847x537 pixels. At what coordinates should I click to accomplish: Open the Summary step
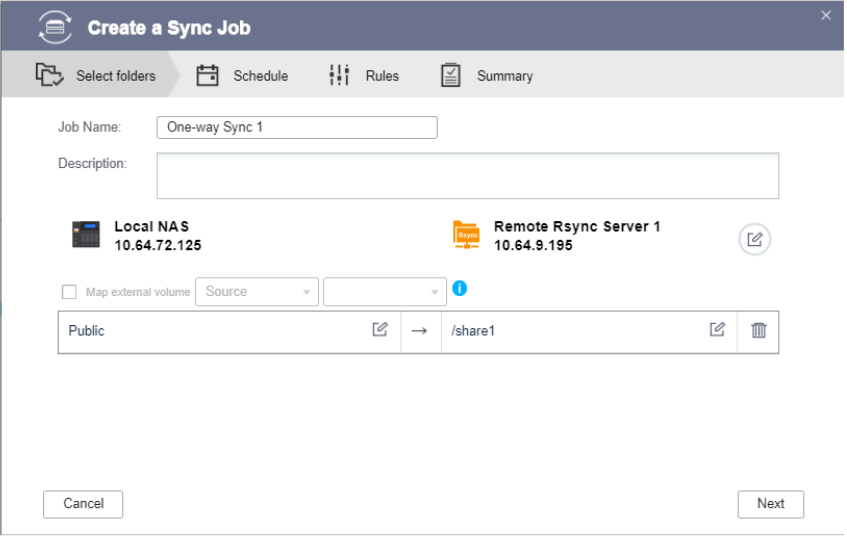tap(487, 76)
